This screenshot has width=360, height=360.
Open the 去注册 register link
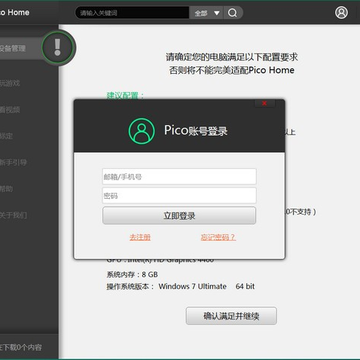[140, 237]
